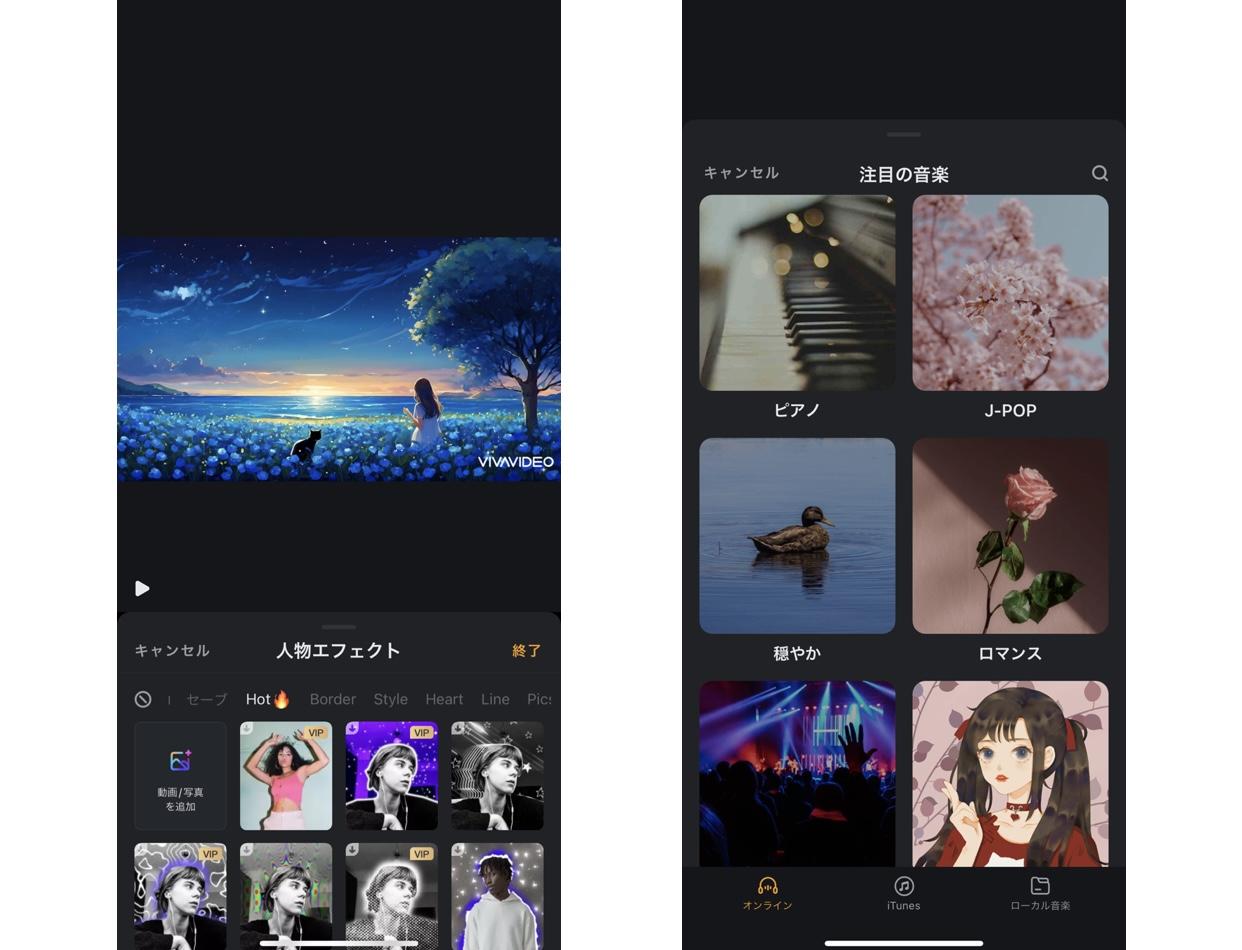Open the Style effect tab
Viewport: 1242px width, 950px height.
pyautogui.click(x=391, y=699)
